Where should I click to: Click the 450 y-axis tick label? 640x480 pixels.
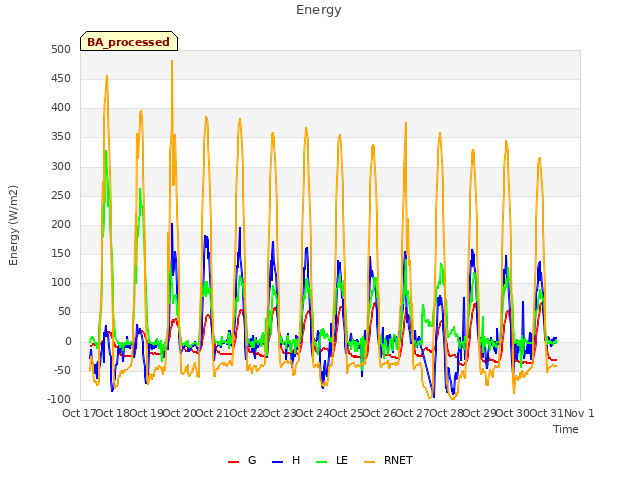click(x=61, y=78)
